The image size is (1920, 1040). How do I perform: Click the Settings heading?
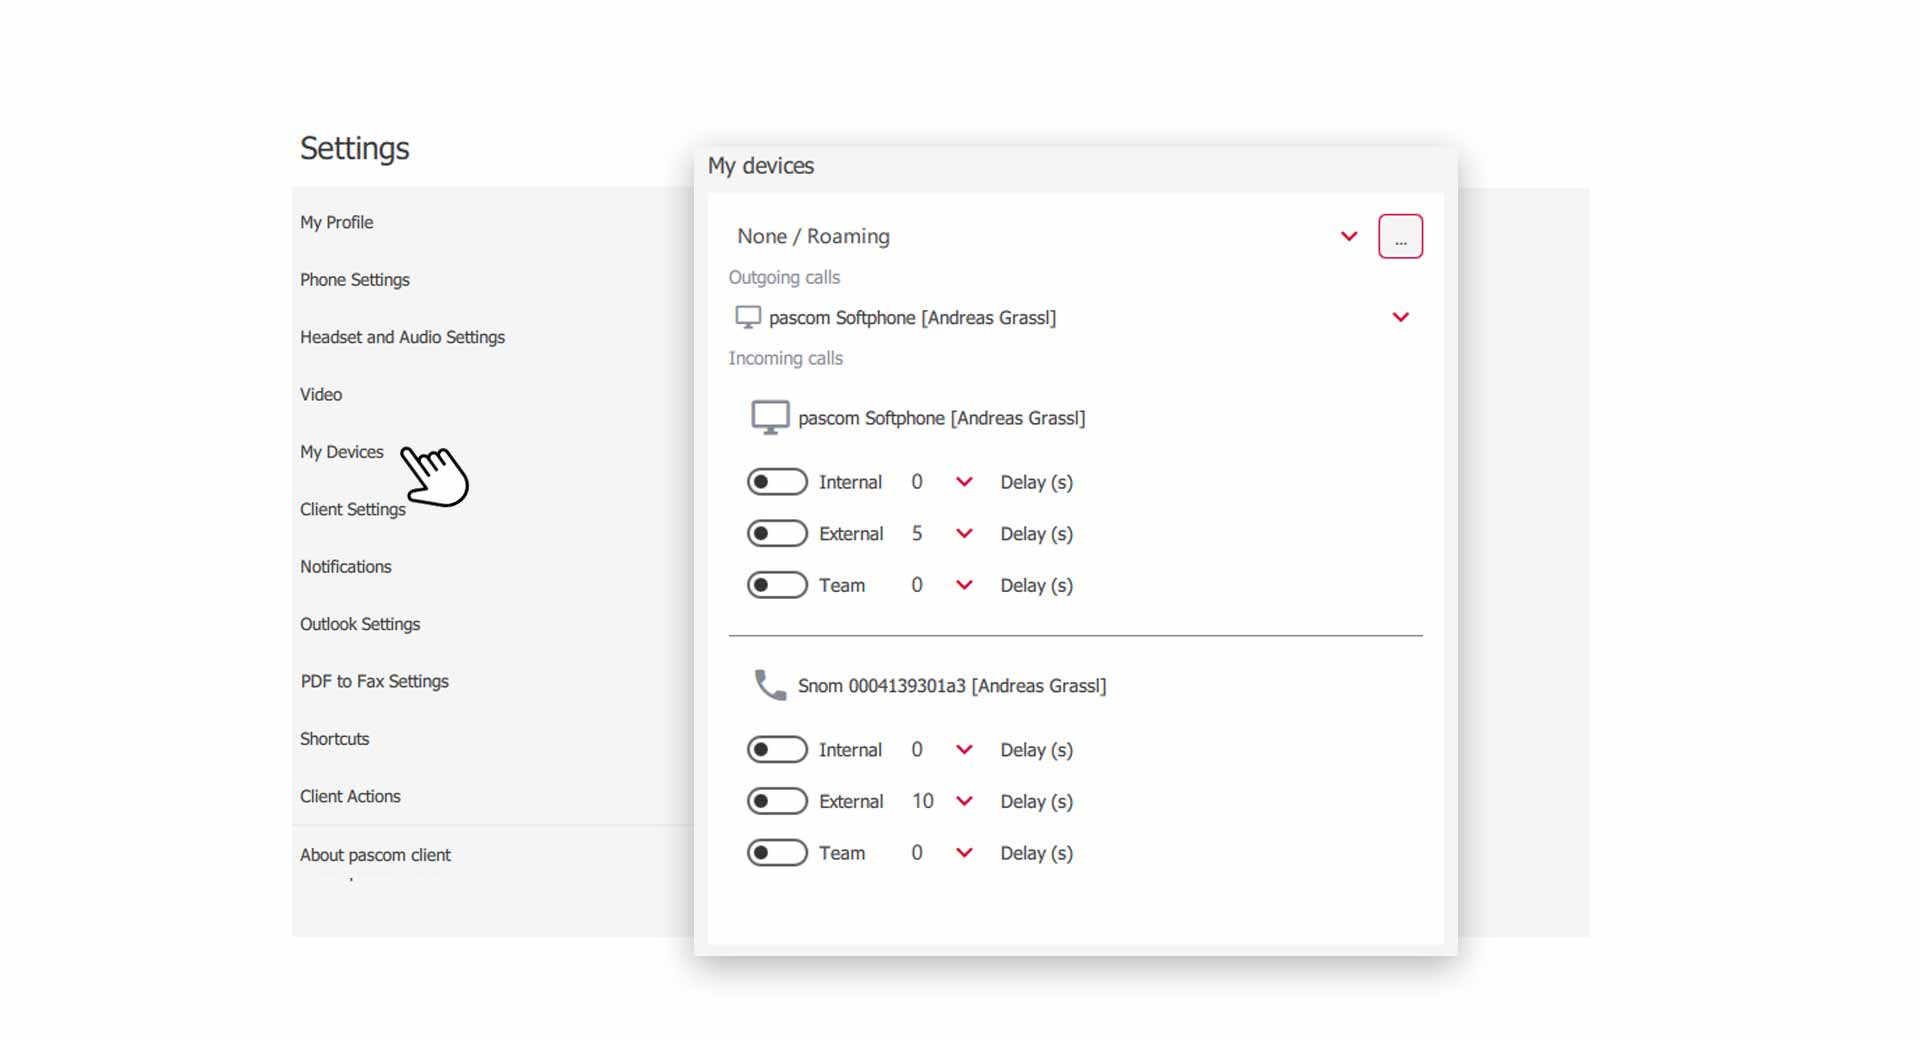[x=355, y=149]
